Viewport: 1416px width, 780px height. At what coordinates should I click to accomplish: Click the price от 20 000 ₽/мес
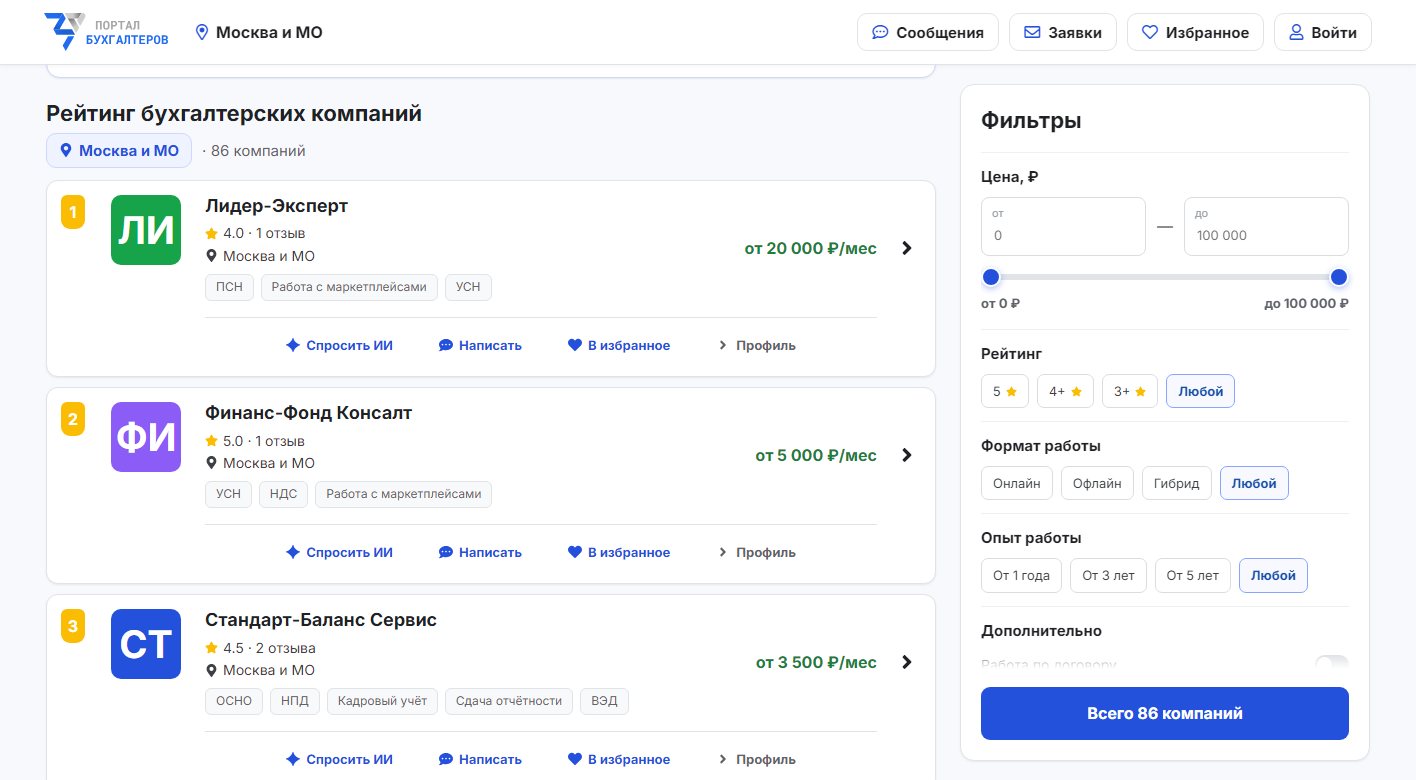(x=811, y=248)
